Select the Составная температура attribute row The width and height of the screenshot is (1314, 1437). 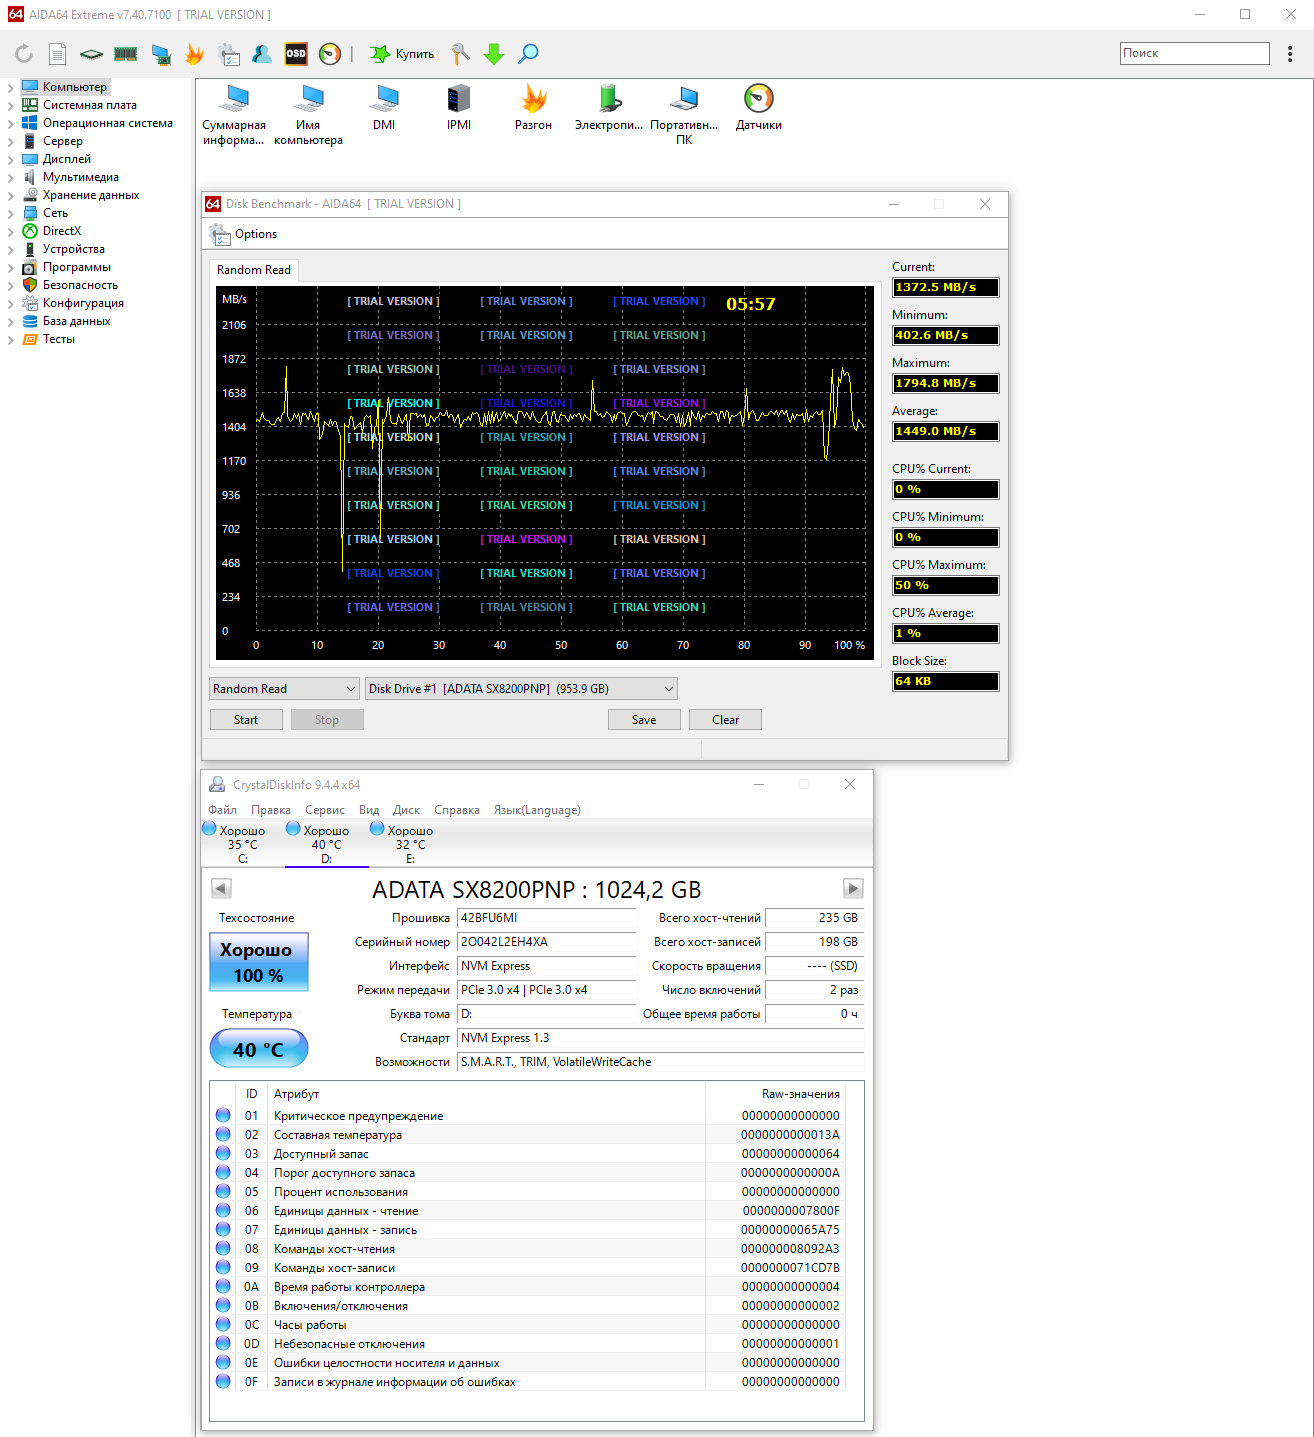528,1135
